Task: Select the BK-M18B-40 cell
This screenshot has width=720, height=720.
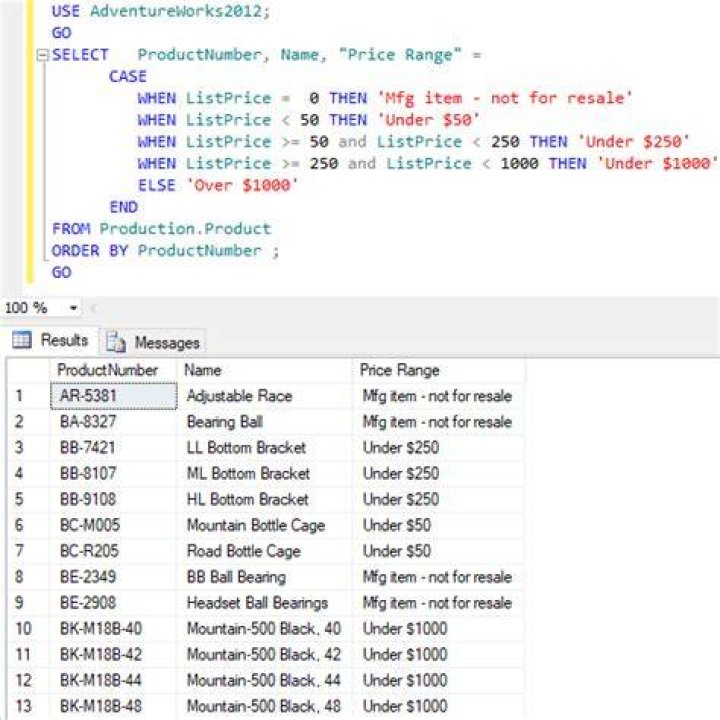Action: [113, 628]
